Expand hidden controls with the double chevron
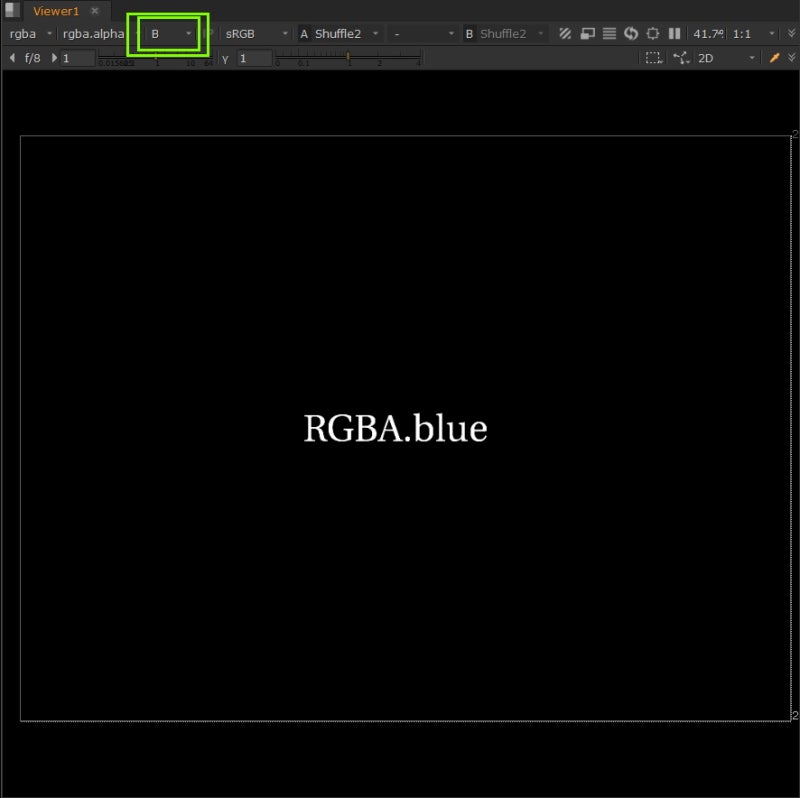The image size is (800, 798). 791,33
